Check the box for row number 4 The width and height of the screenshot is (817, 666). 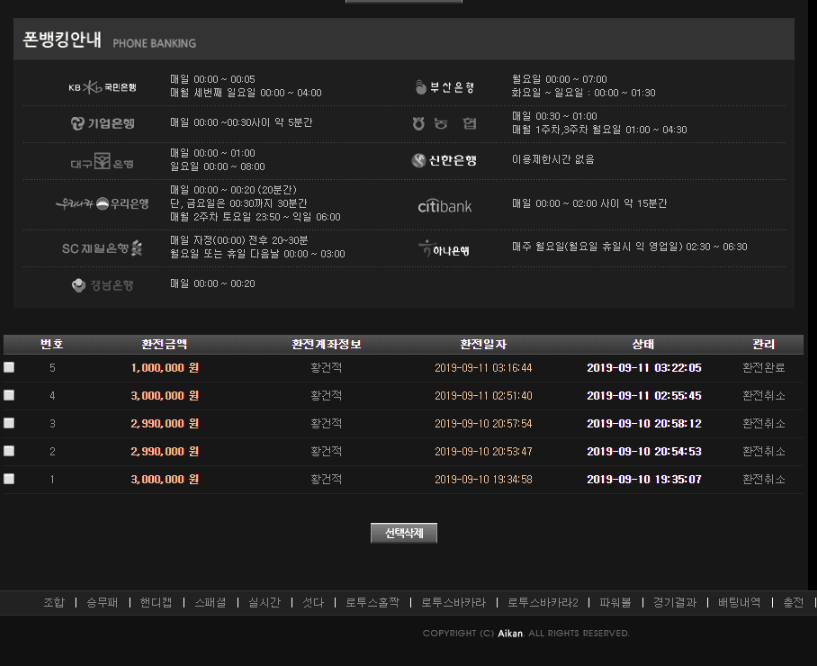click(x=9, y=395)
